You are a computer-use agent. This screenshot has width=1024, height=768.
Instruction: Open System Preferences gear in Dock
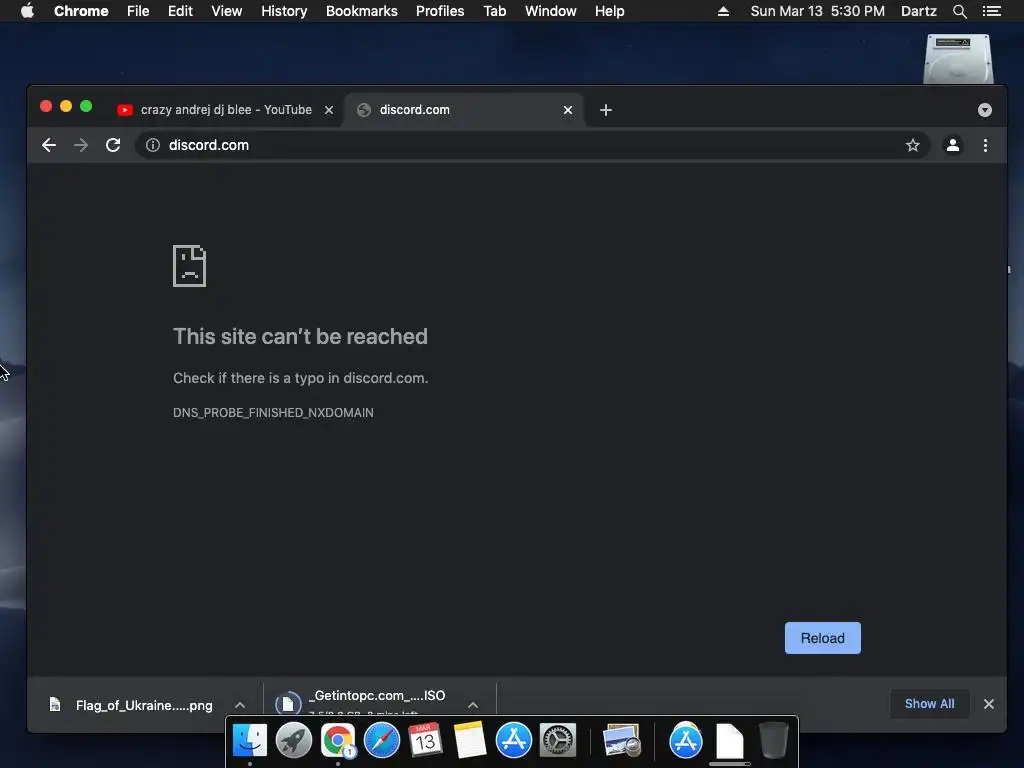coord(558,741)
